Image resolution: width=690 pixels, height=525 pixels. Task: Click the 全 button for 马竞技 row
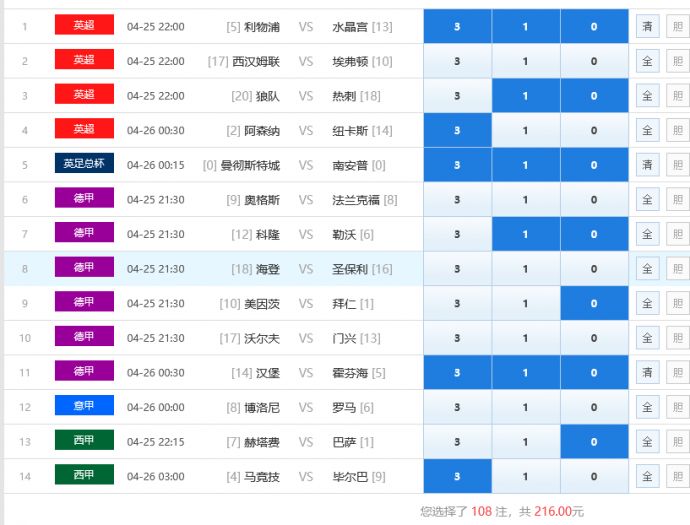(647, 477)
